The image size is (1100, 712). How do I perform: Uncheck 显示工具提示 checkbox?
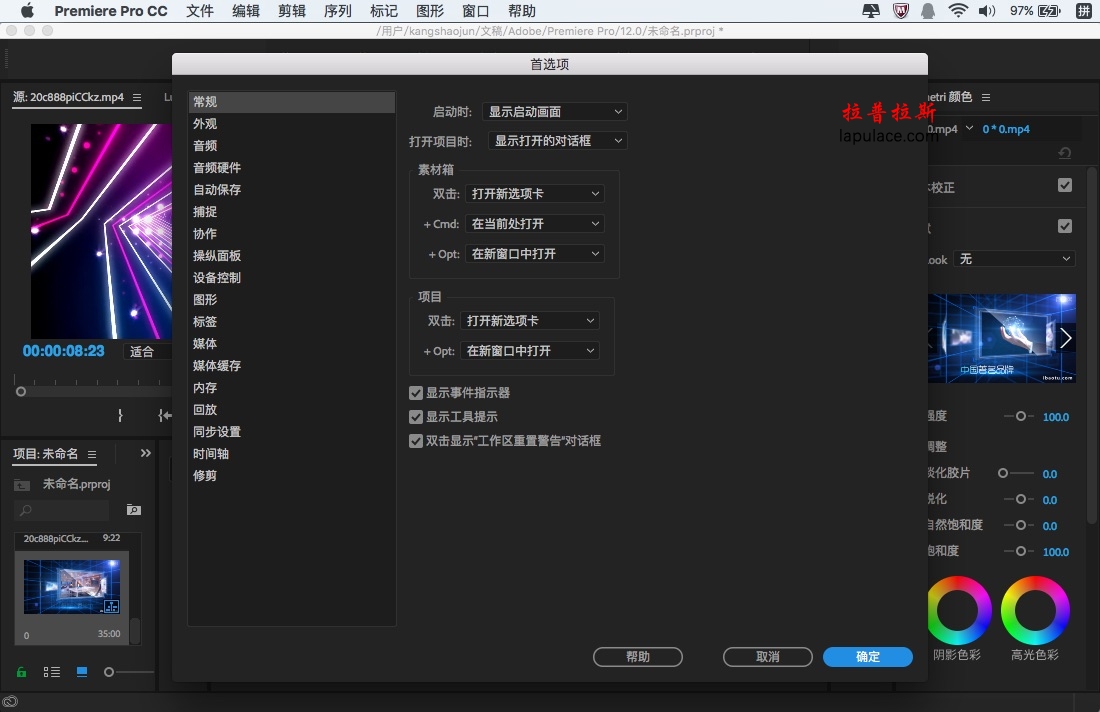coord(416,417)
